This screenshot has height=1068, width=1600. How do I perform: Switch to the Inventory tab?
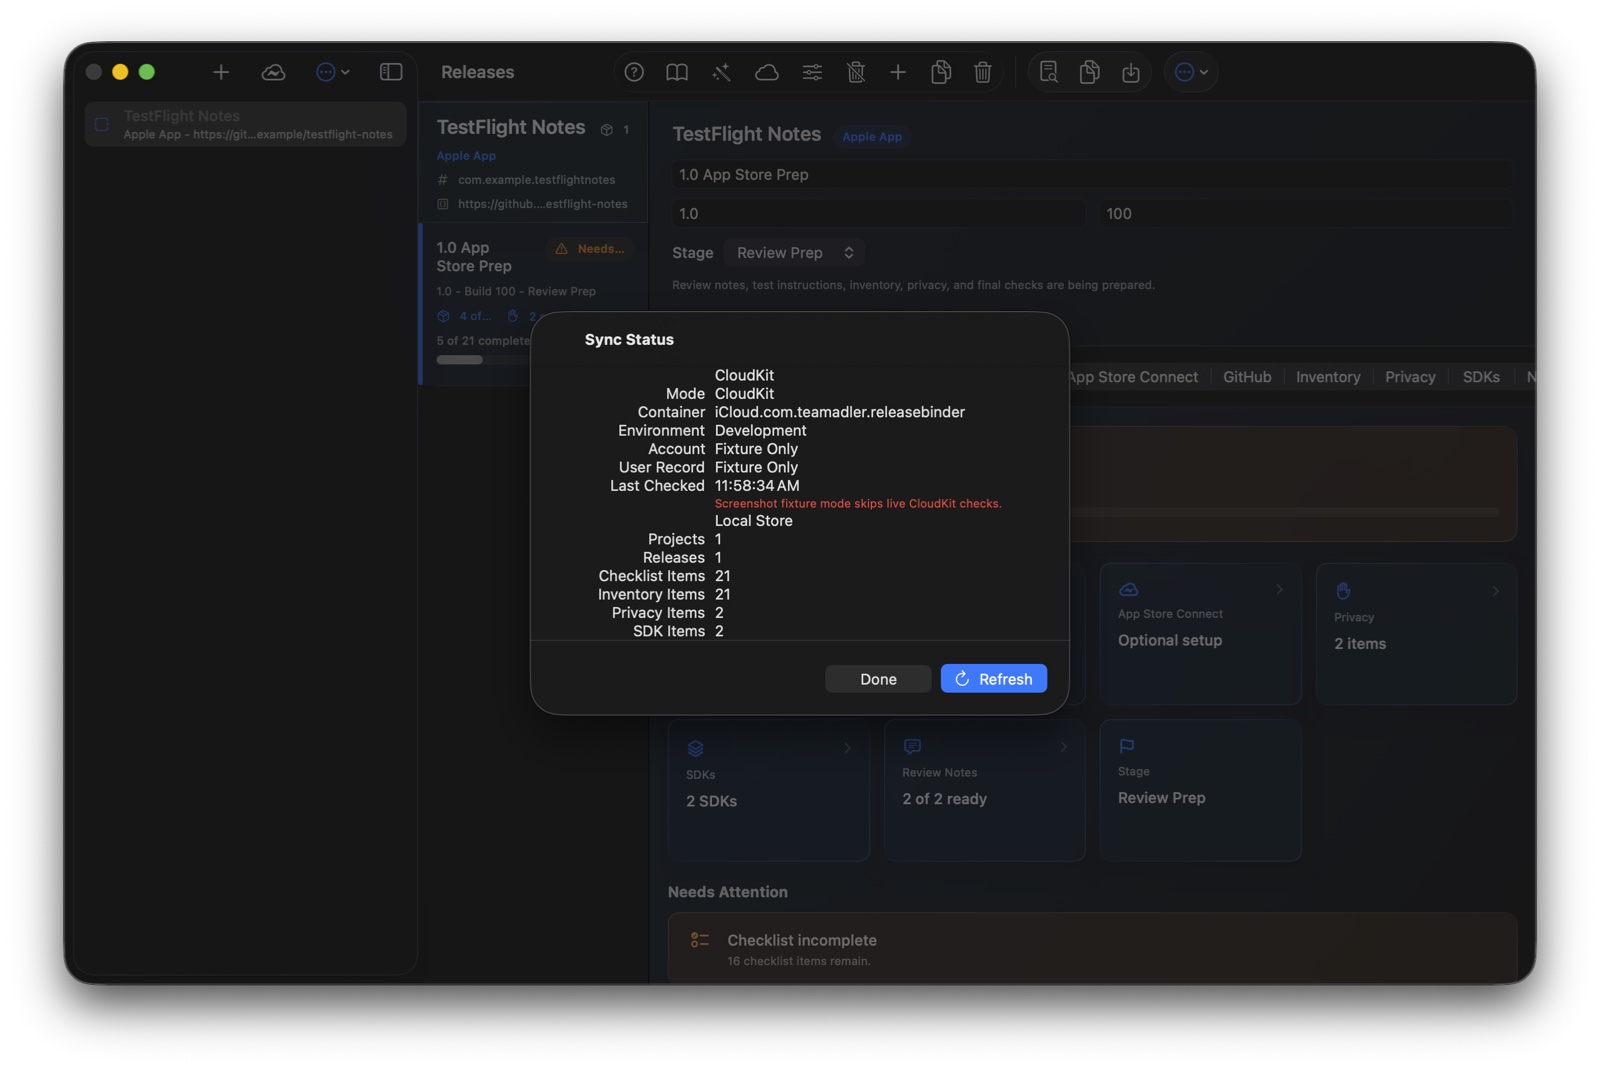[x=1328, y=377]
